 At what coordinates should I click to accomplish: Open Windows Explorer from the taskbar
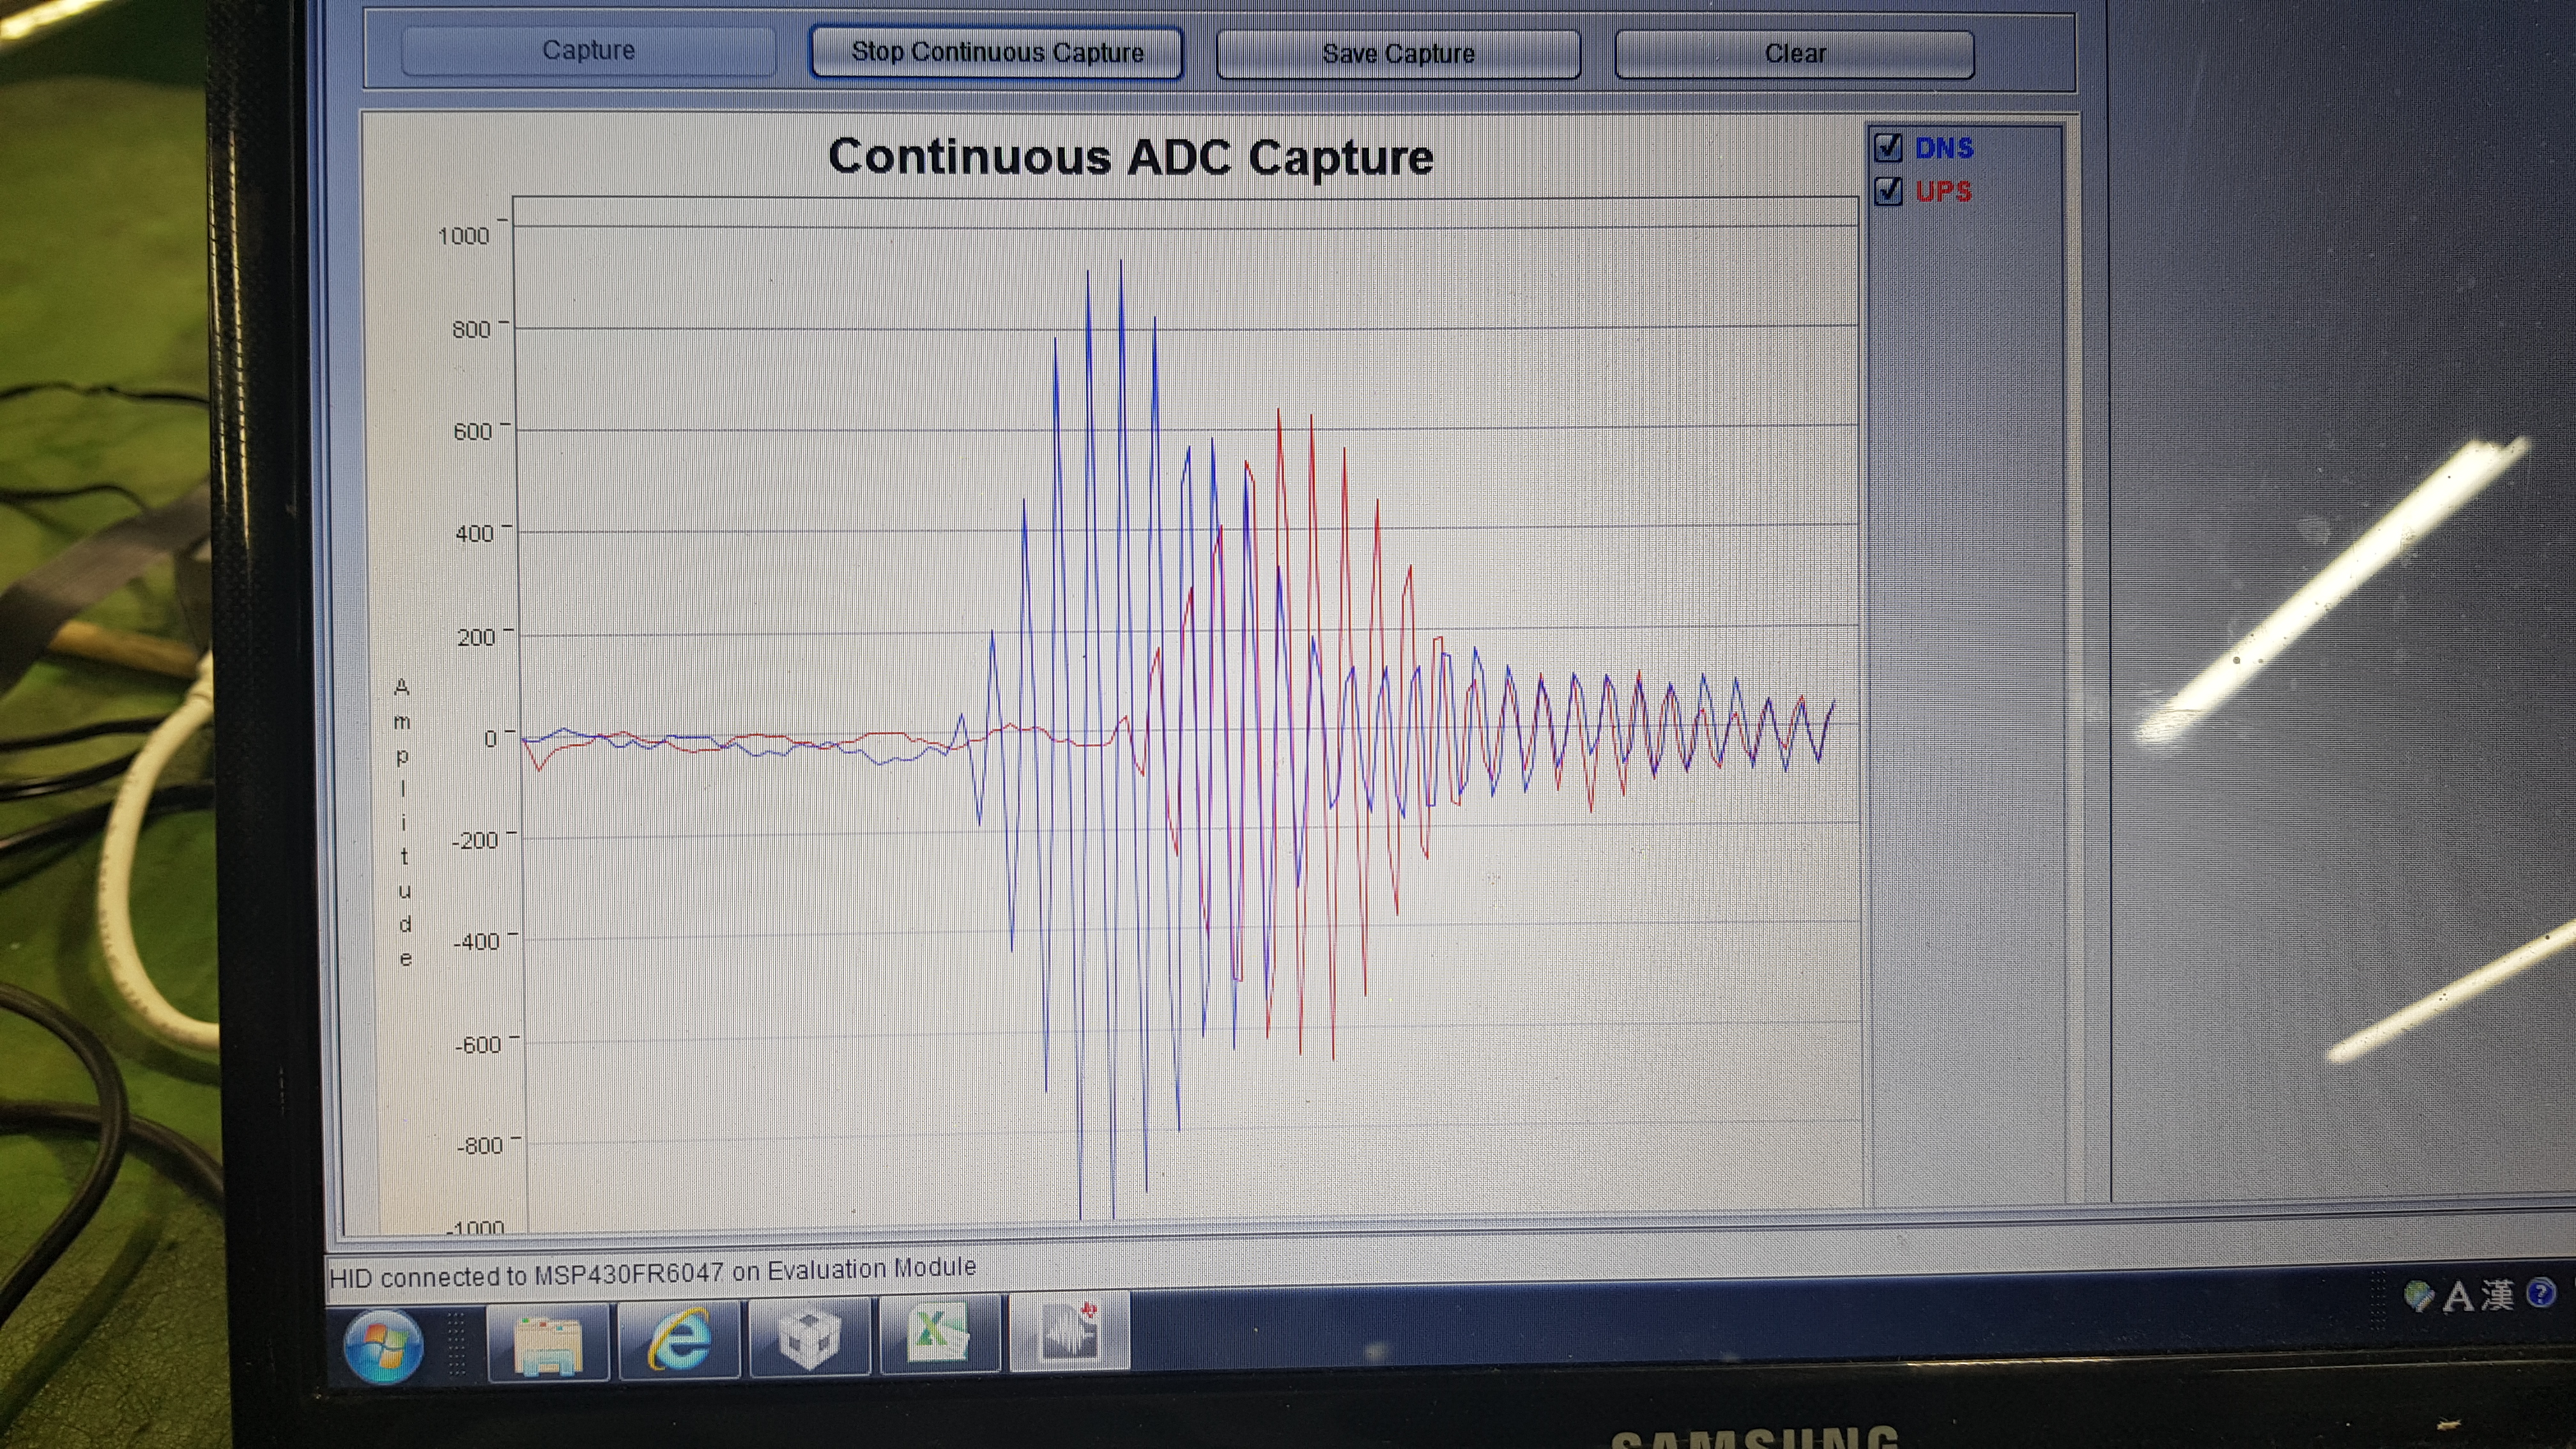coord(548,1342)
